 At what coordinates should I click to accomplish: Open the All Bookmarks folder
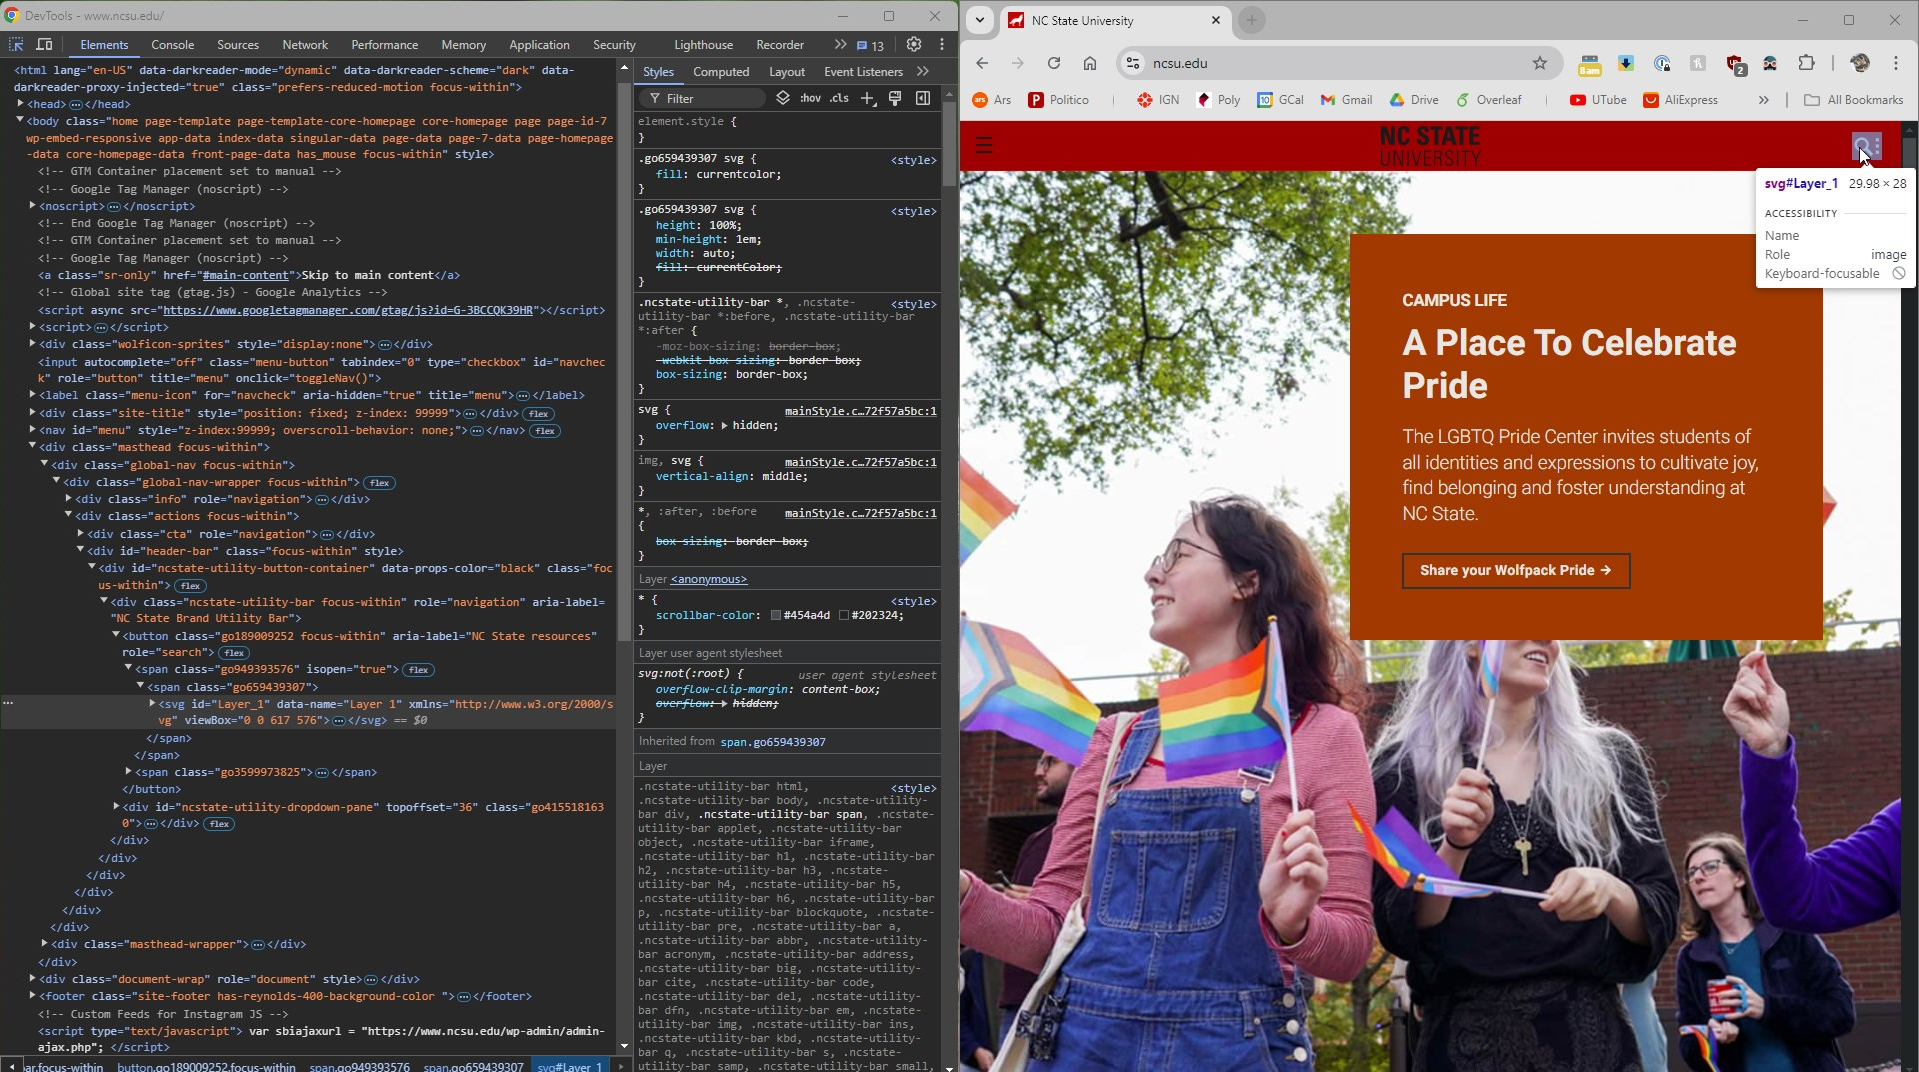[1853, 100]
